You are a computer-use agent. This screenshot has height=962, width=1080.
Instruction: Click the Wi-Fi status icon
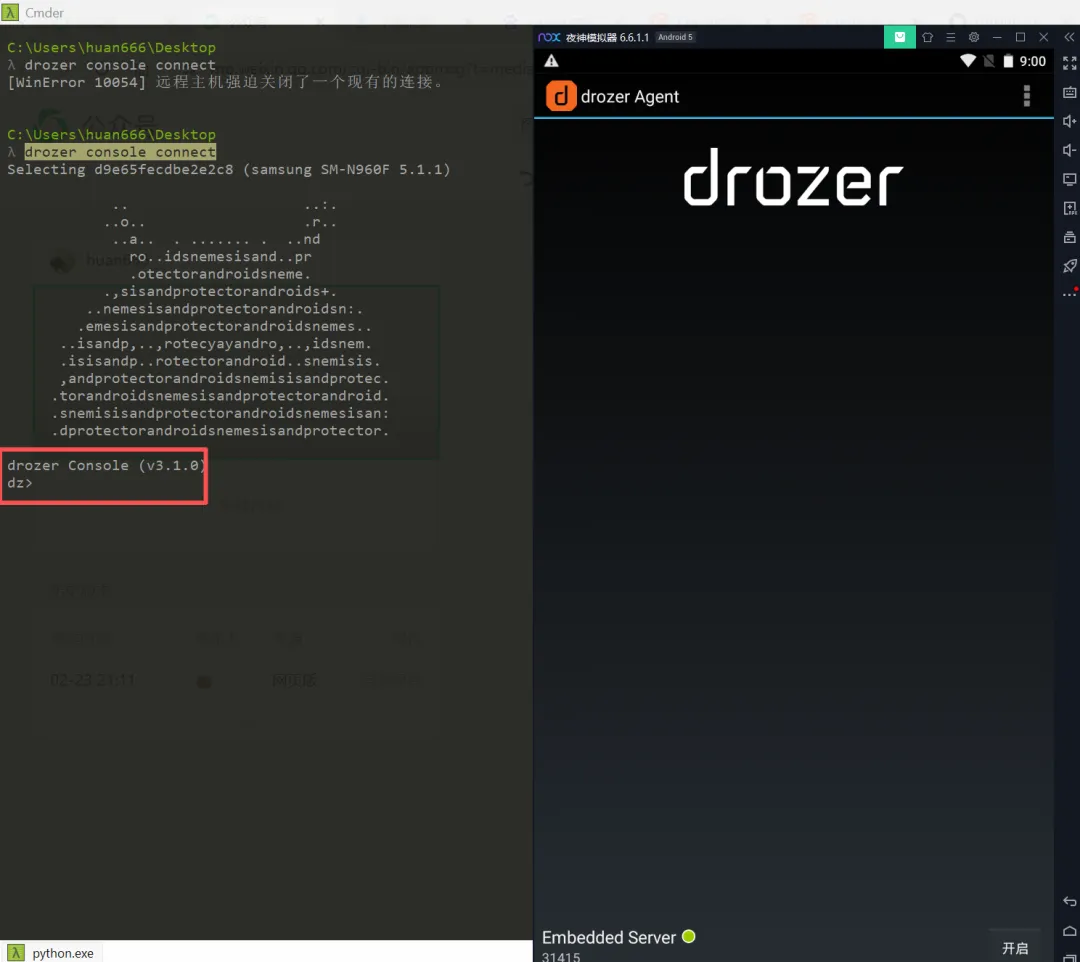tap(968, 61)
